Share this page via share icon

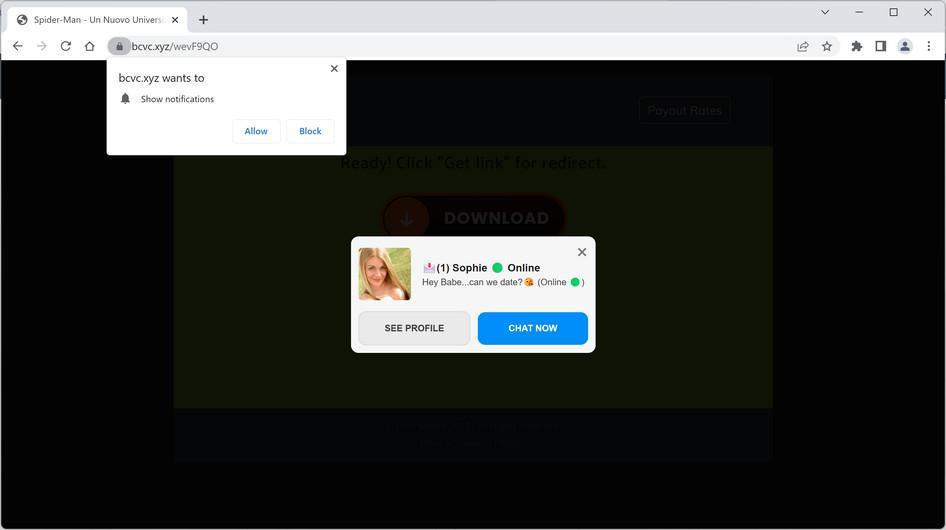click(802, 46)
